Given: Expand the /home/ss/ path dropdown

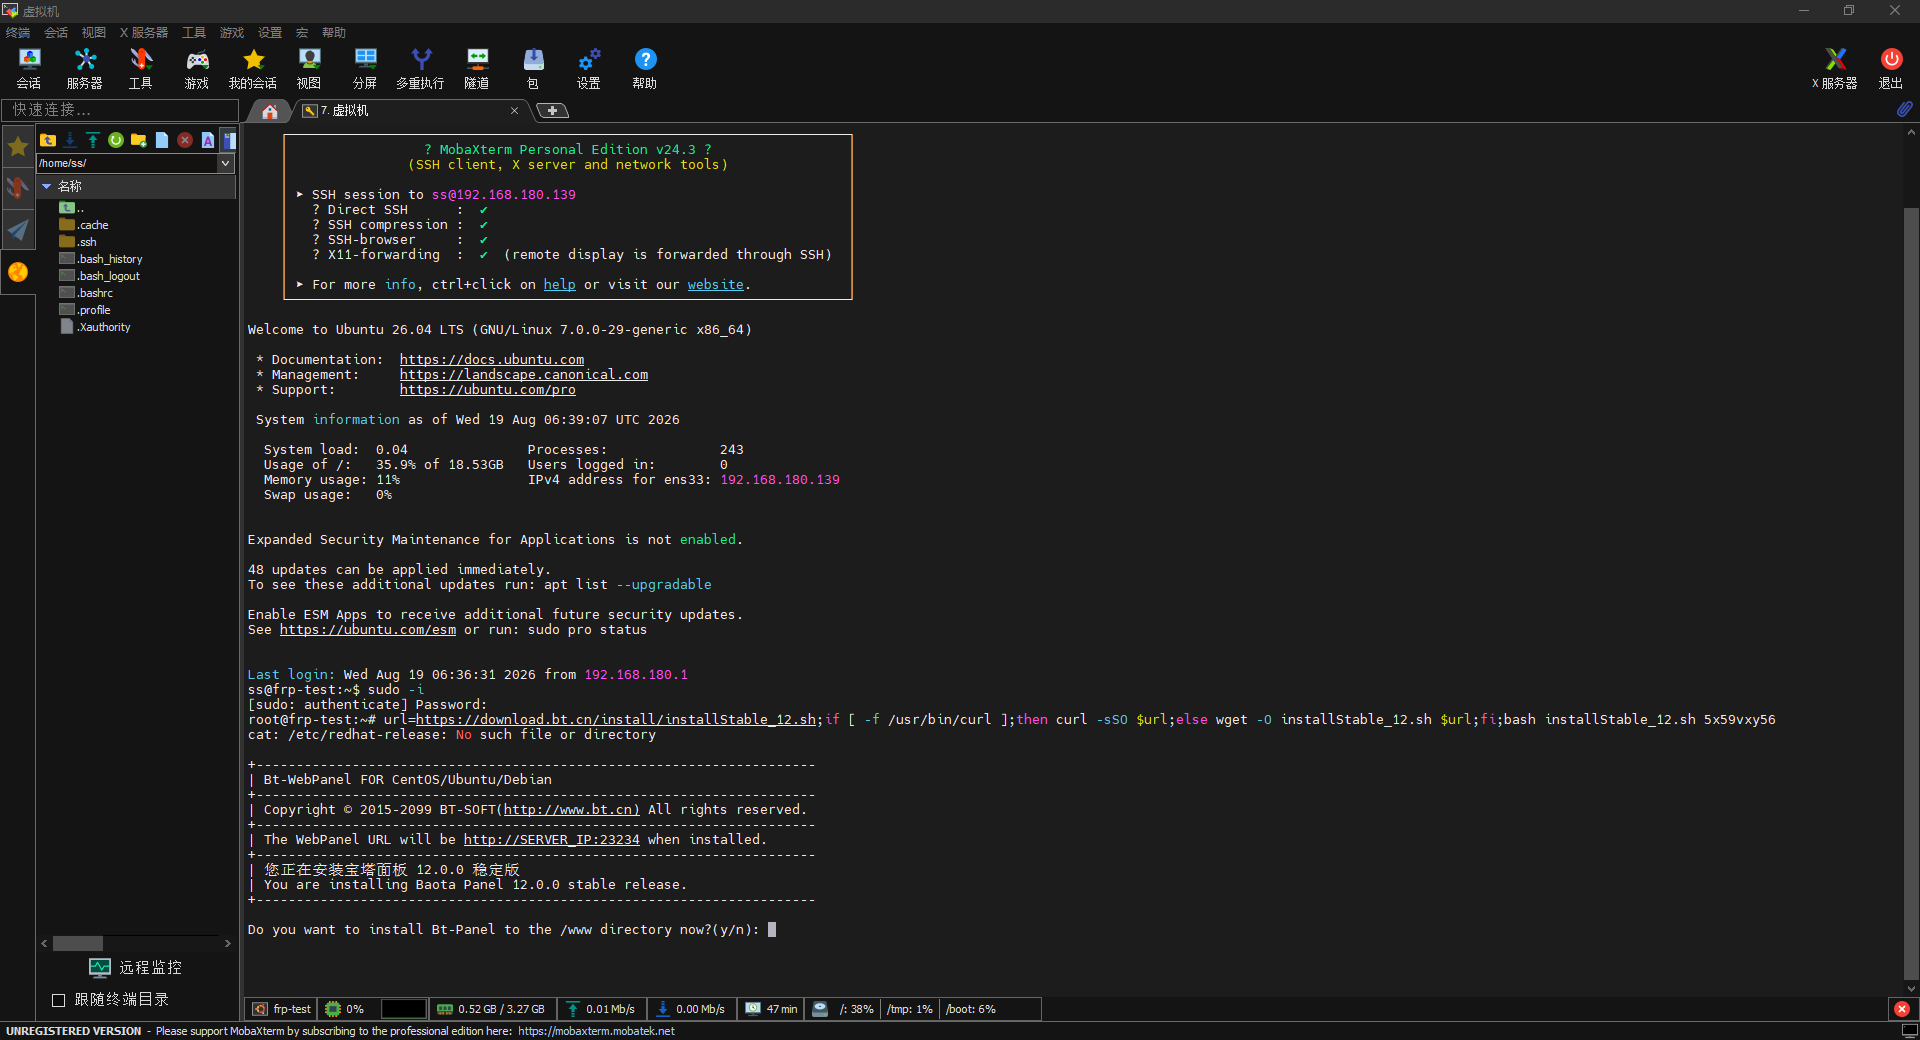Looking at the screenshot, I should [225, 163].
